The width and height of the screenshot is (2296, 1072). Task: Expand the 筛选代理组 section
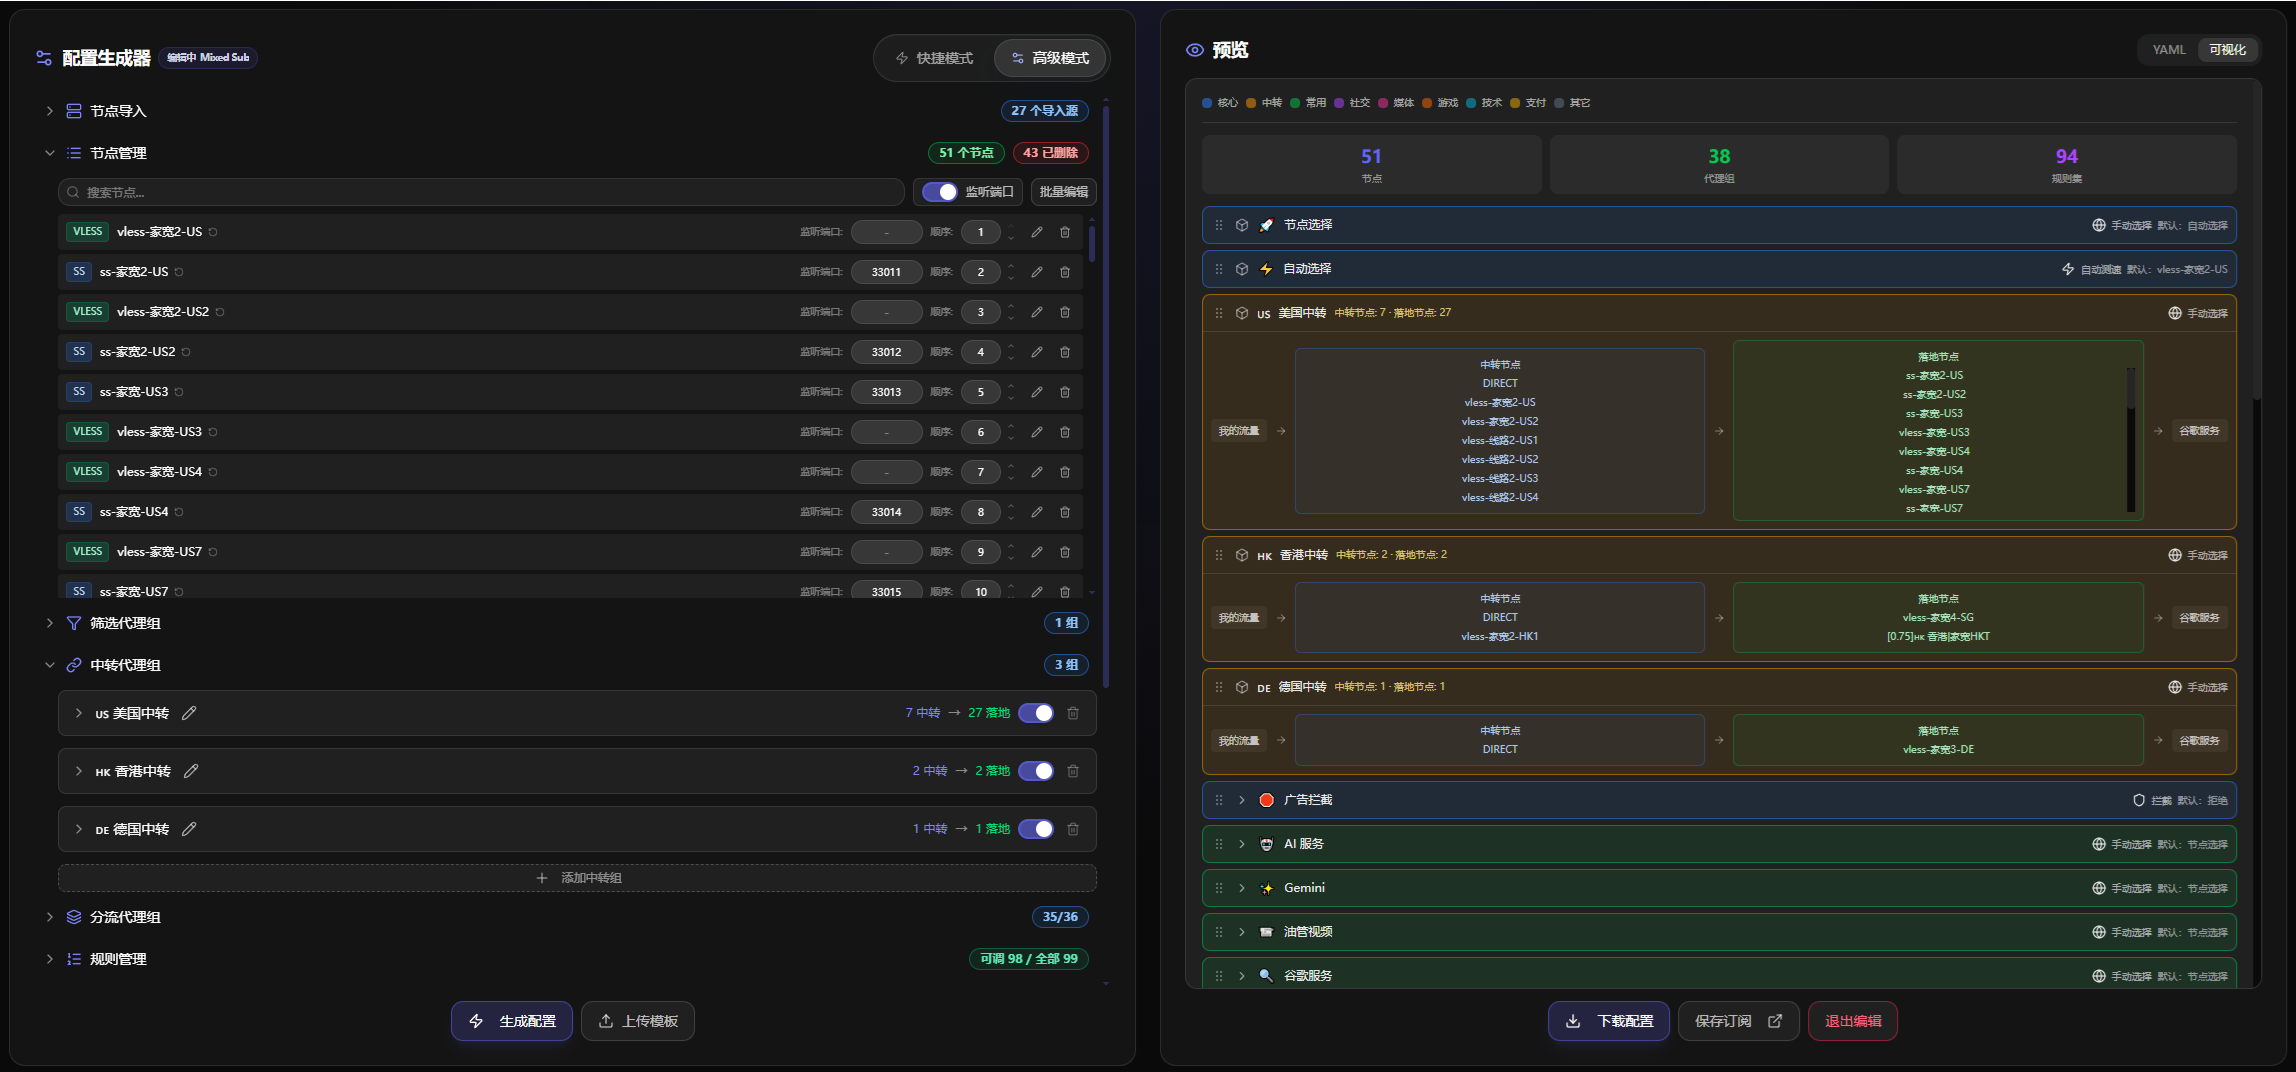click(49, 623)
